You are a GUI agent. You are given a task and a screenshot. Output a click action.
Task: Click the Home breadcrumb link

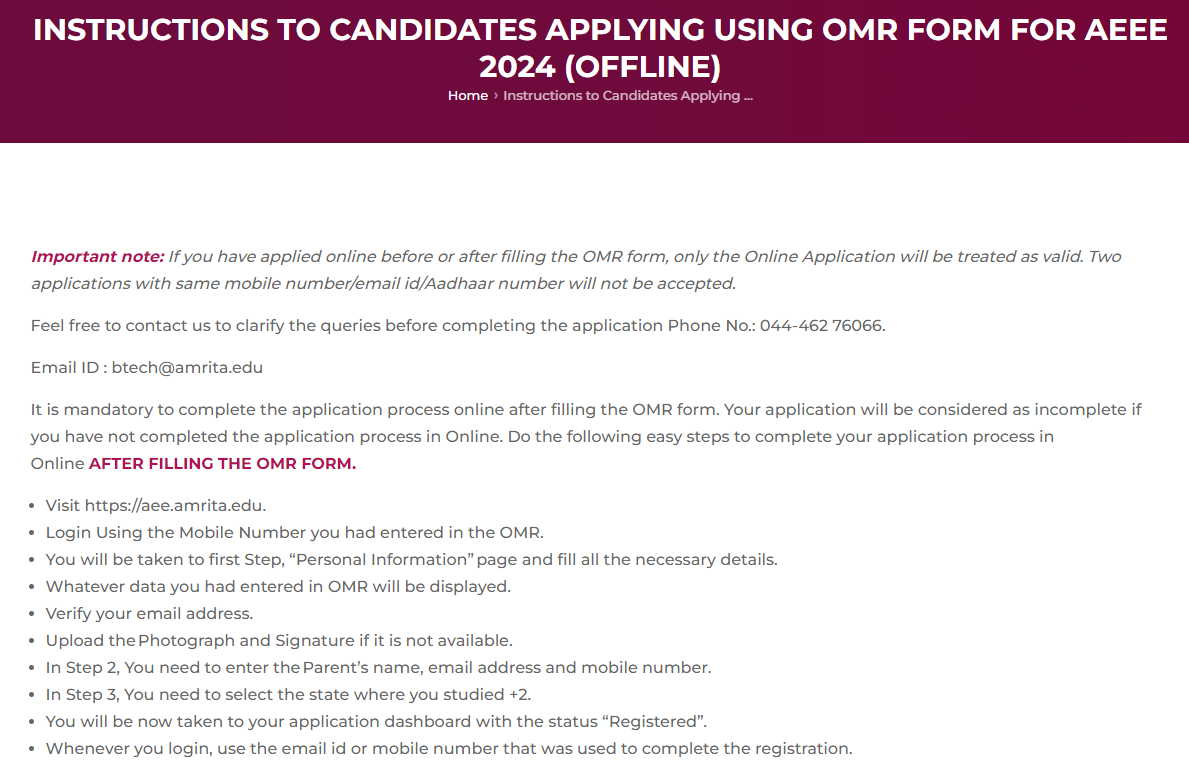click(x=467, y=96)
